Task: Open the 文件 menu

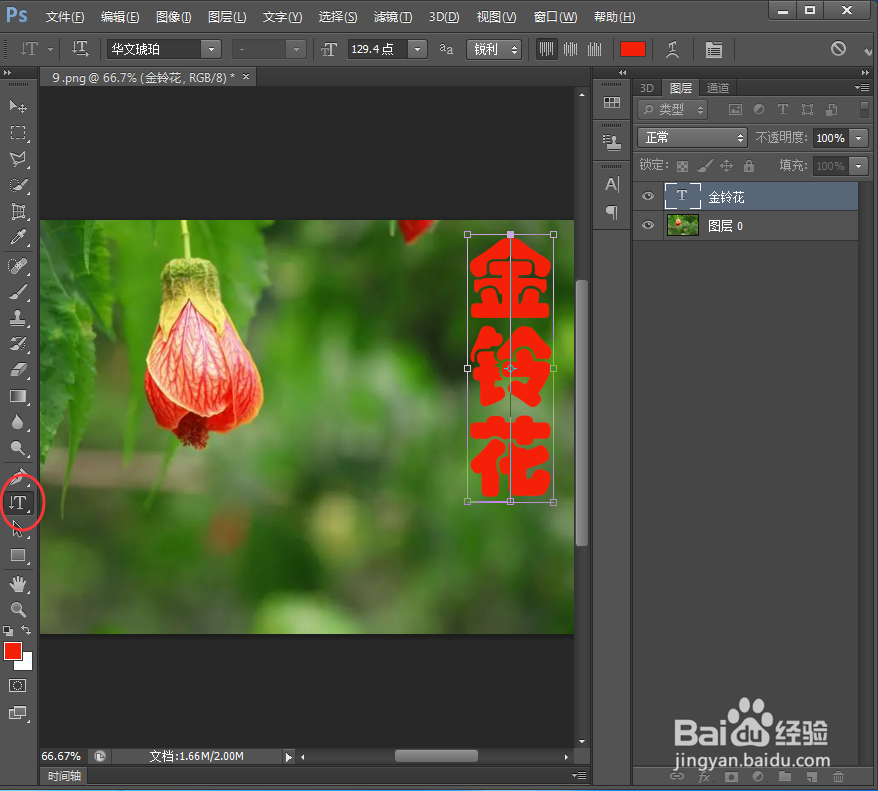Action: click(64, 17)
